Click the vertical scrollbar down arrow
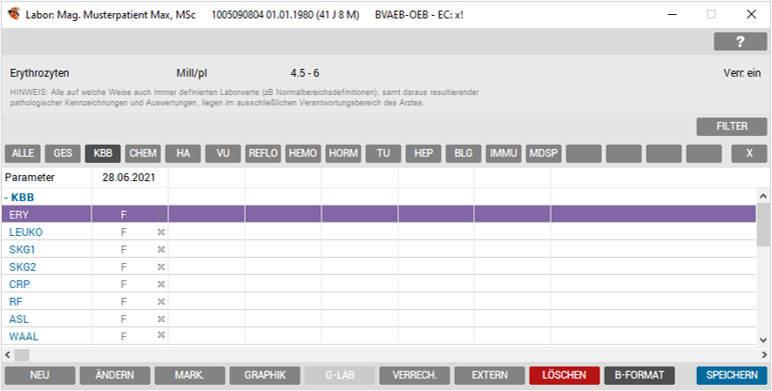The image size is (772, 391). pos(763,340)
